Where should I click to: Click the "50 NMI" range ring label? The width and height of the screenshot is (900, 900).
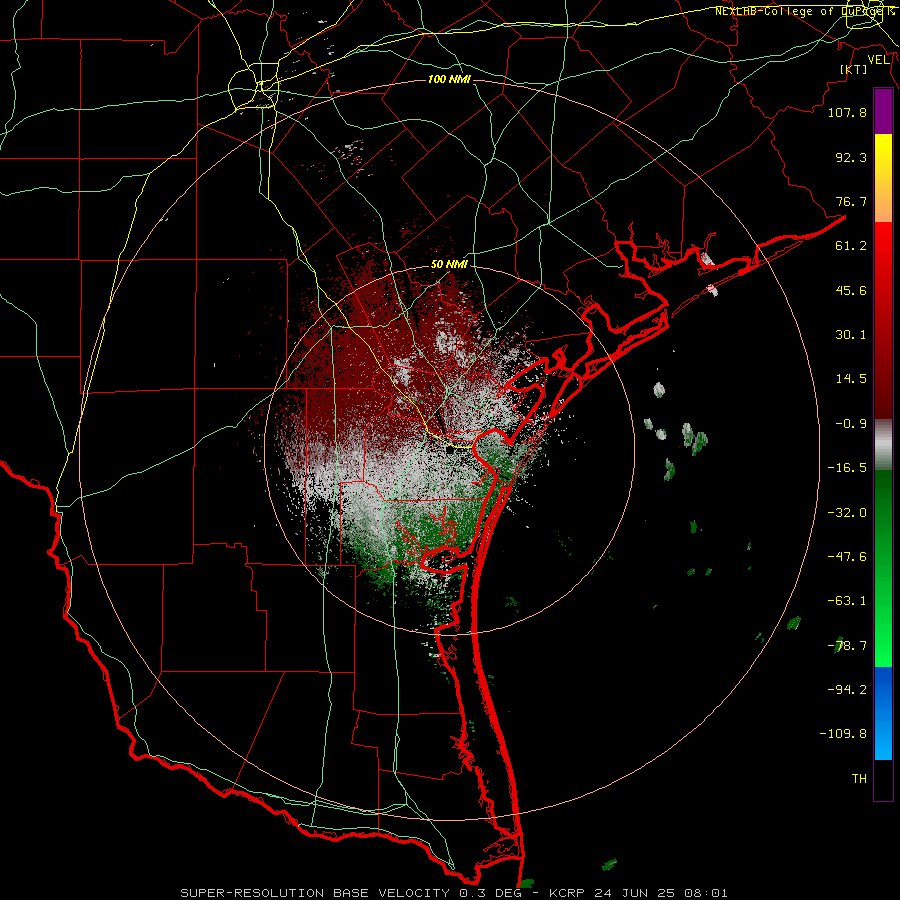coord(449,264)
